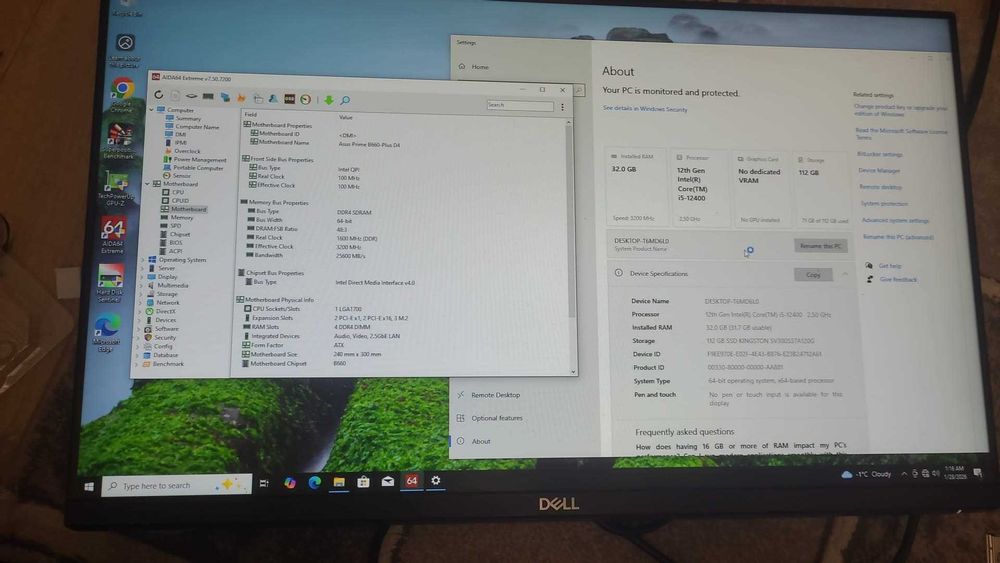Click the Rename this PC button
The height and width of the screenshot is (563, 1000).
[820, 245]
